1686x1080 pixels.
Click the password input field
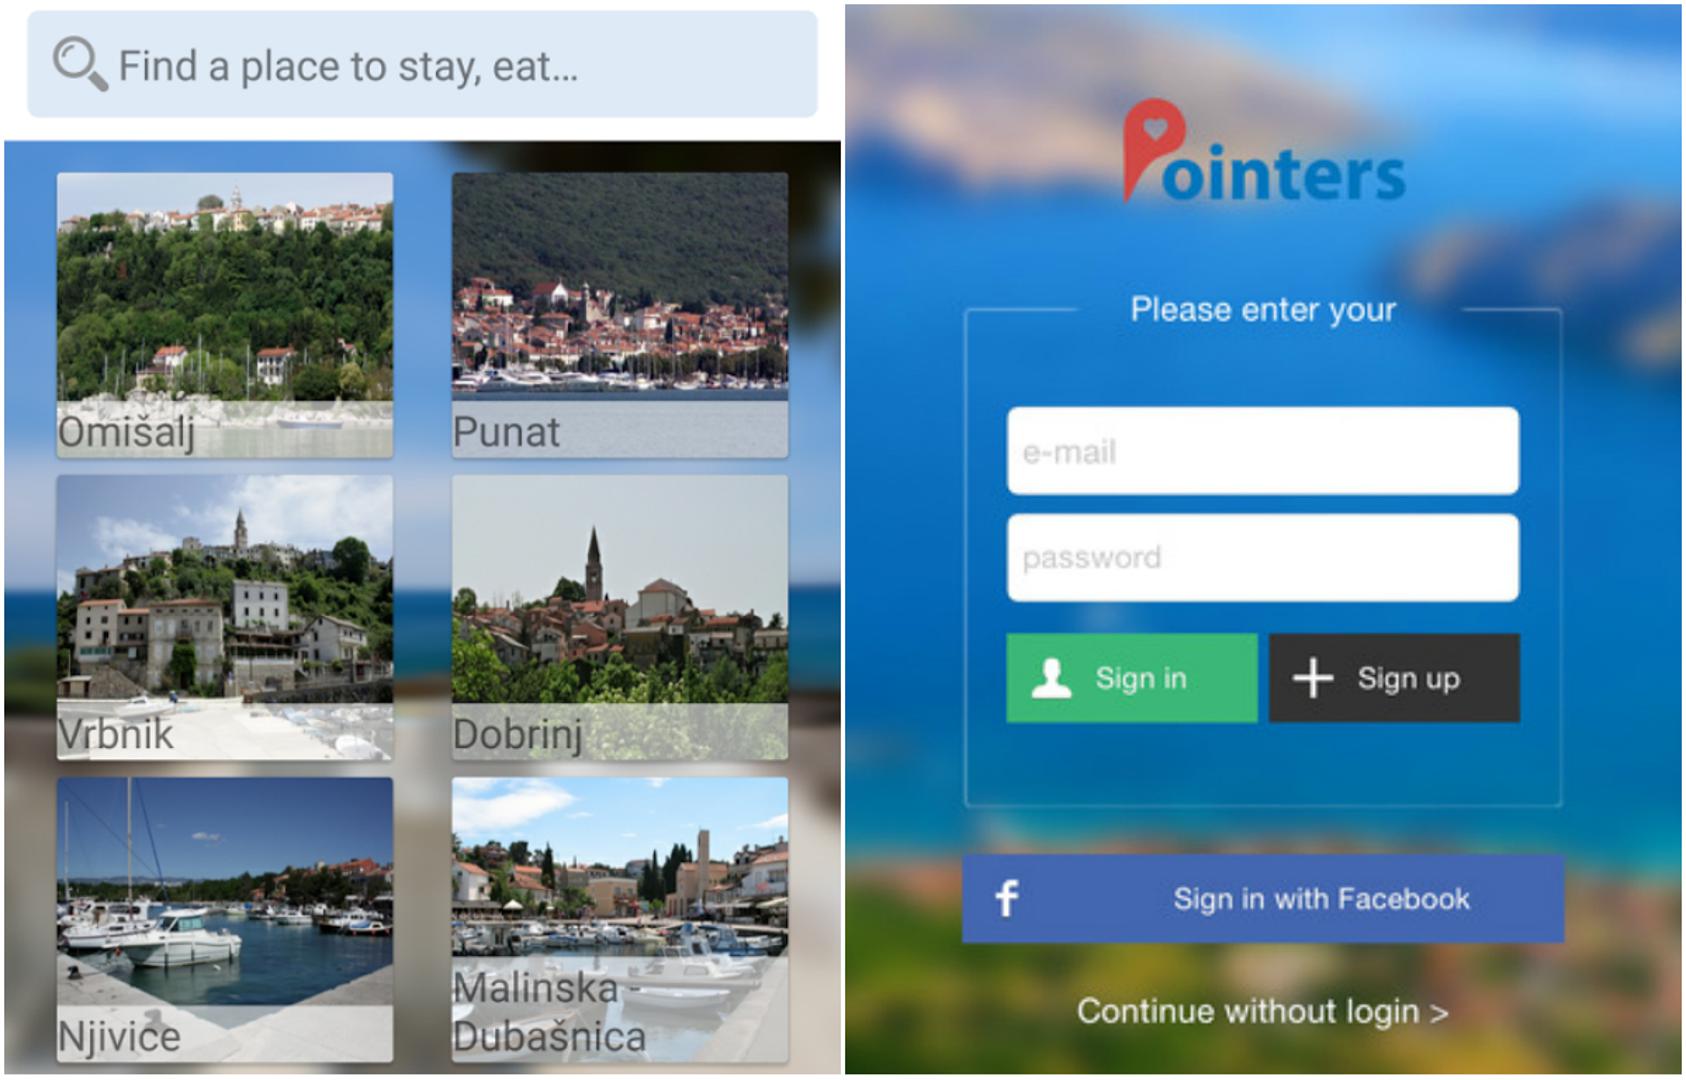pos(1263,558)
